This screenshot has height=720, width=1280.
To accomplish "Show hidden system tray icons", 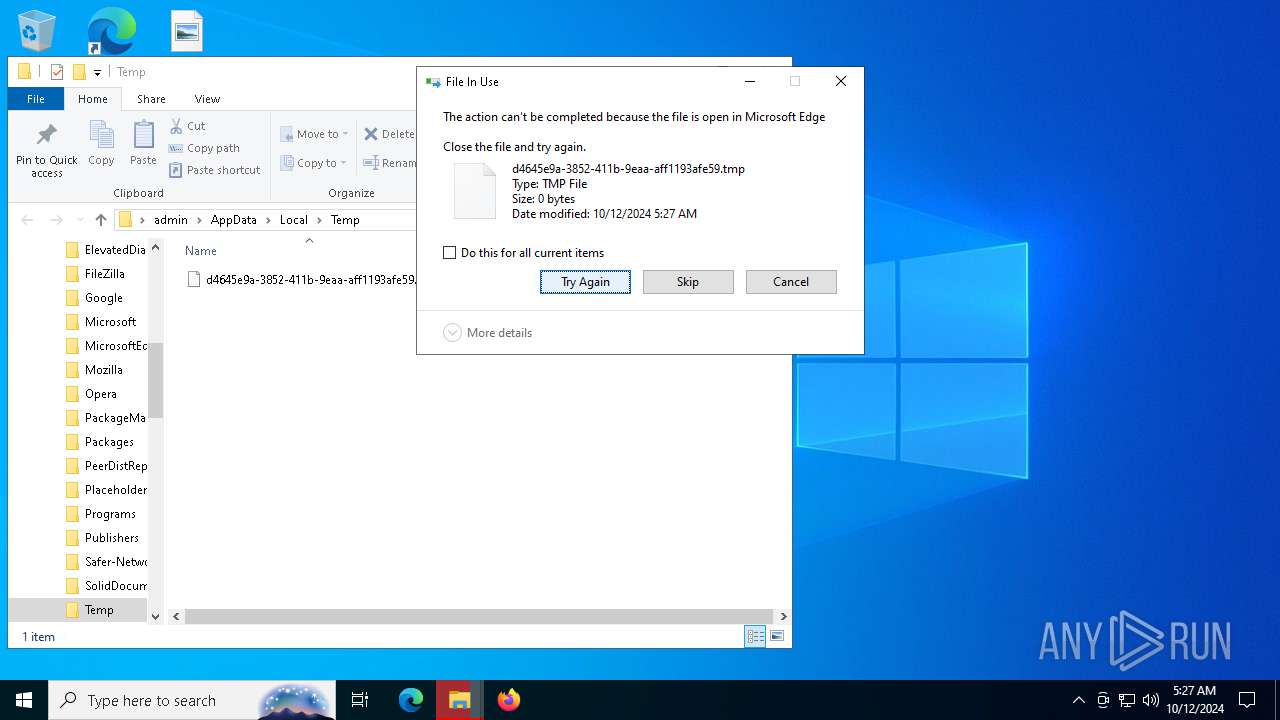I will tap(1078, 700).
